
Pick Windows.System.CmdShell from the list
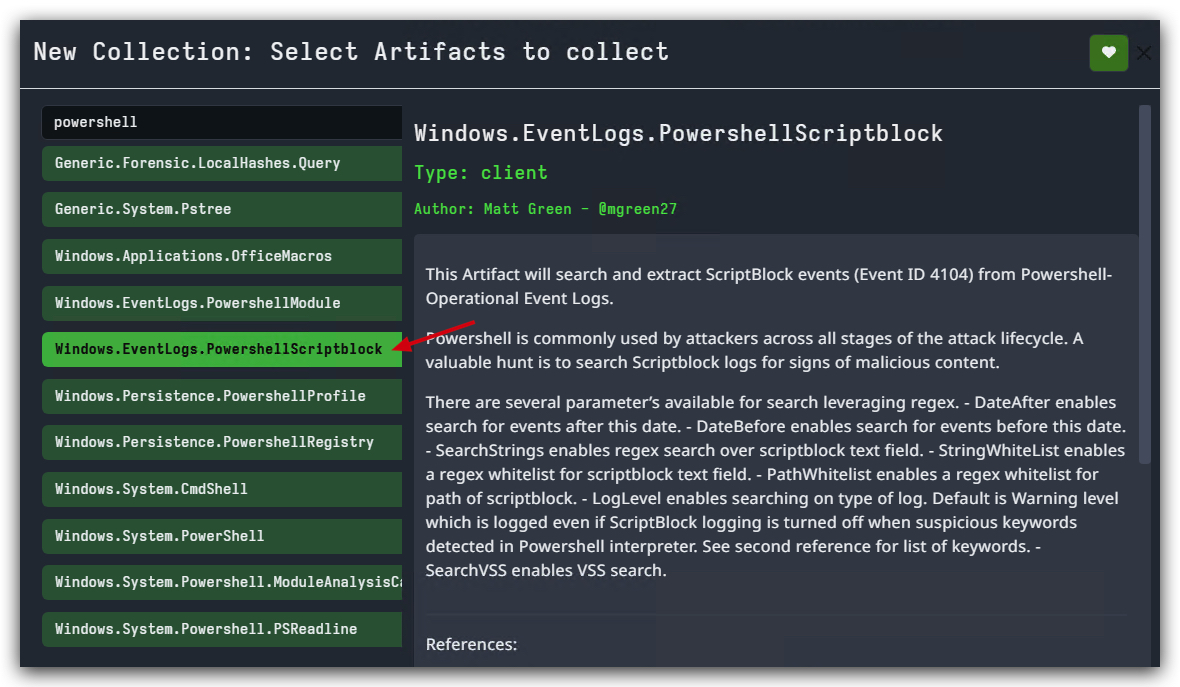pyautogui.click(x=222, y=489)
